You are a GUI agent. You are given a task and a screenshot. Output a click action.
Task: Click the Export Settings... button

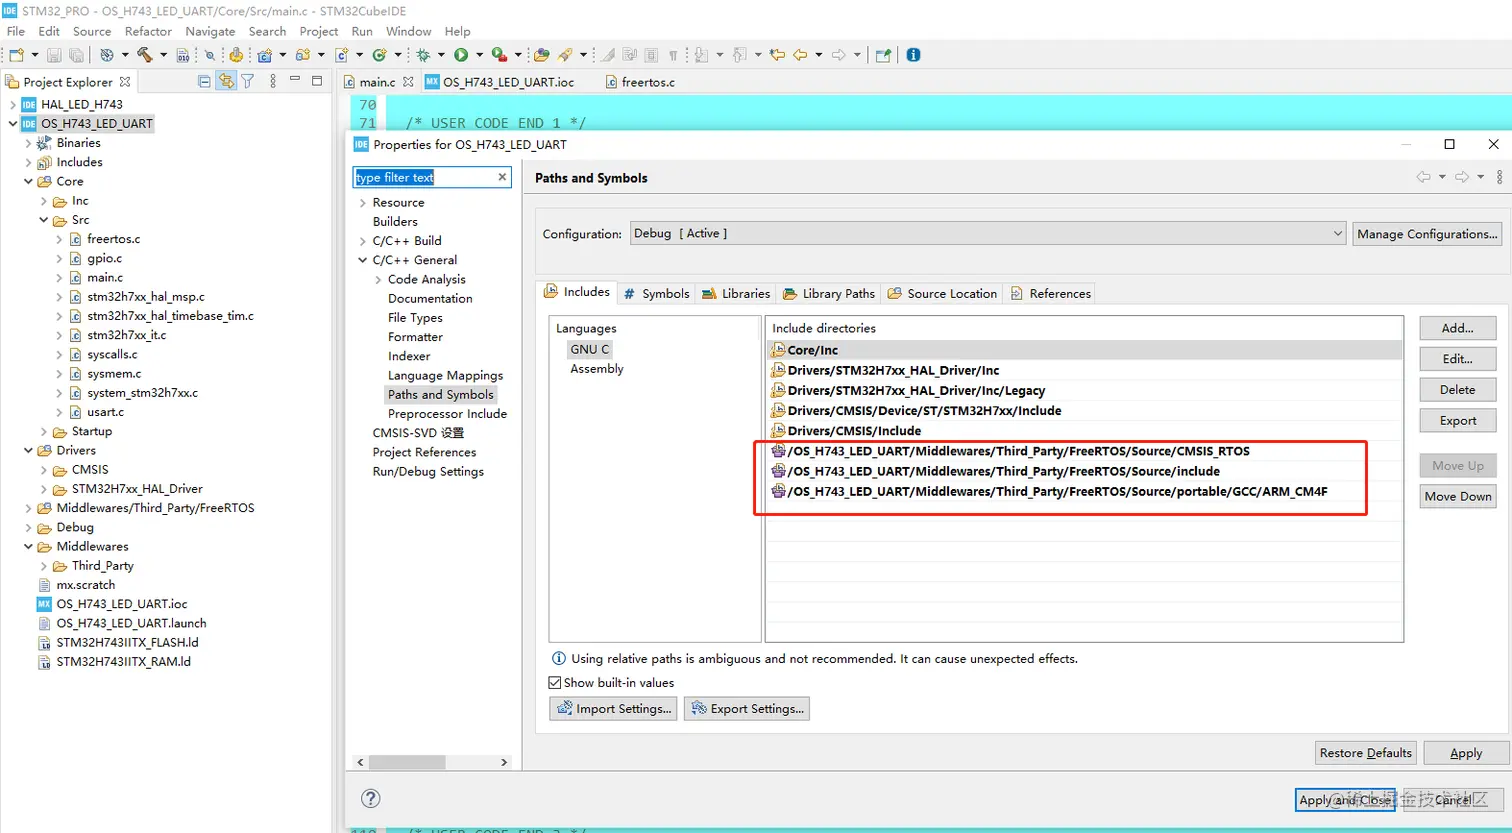tap(747, 709)
